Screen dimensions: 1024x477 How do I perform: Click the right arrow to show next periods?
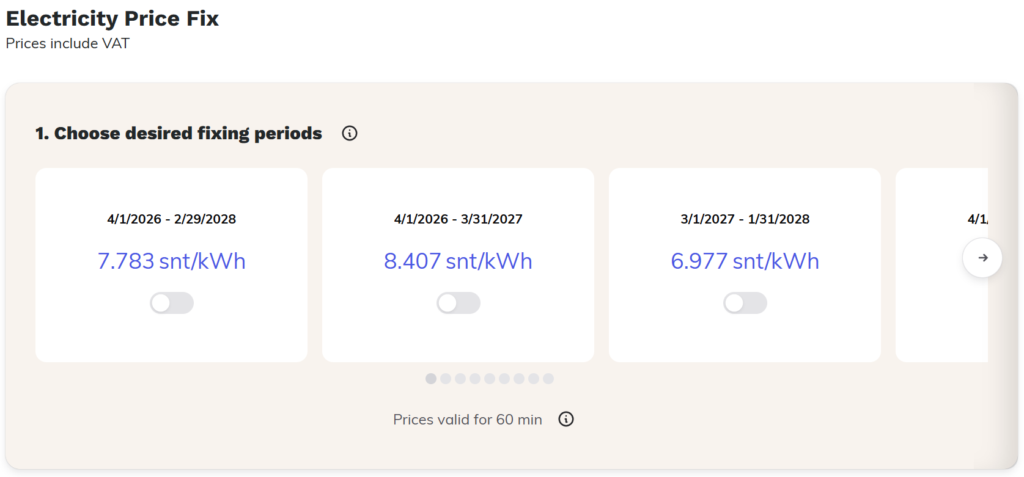pyautogui.click(x=982, y=258)
